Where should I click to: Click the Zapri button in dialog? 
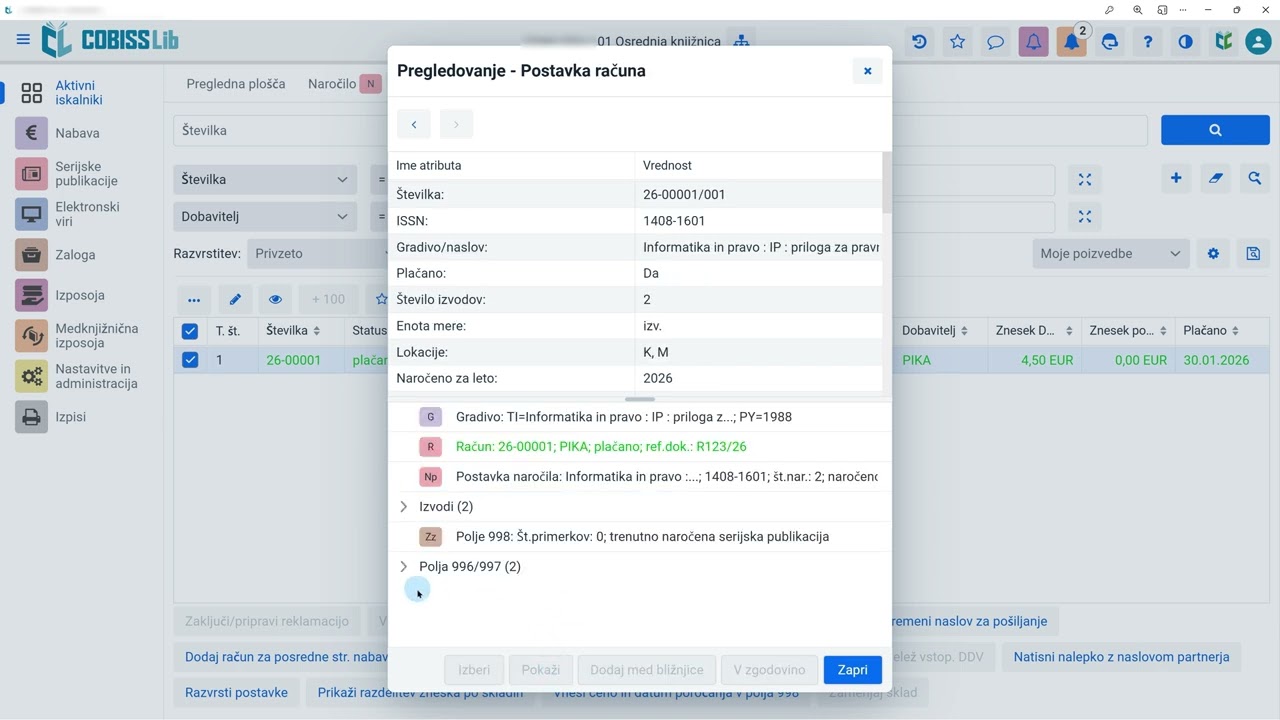(x=853, y=670)
